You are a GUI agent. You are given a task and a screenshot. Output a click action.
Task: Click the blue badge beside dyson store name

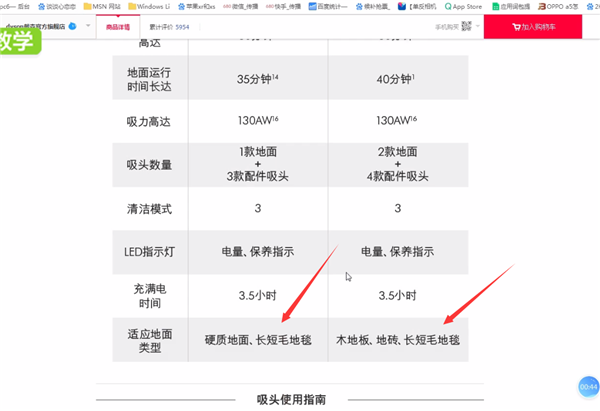pos(72,26)
